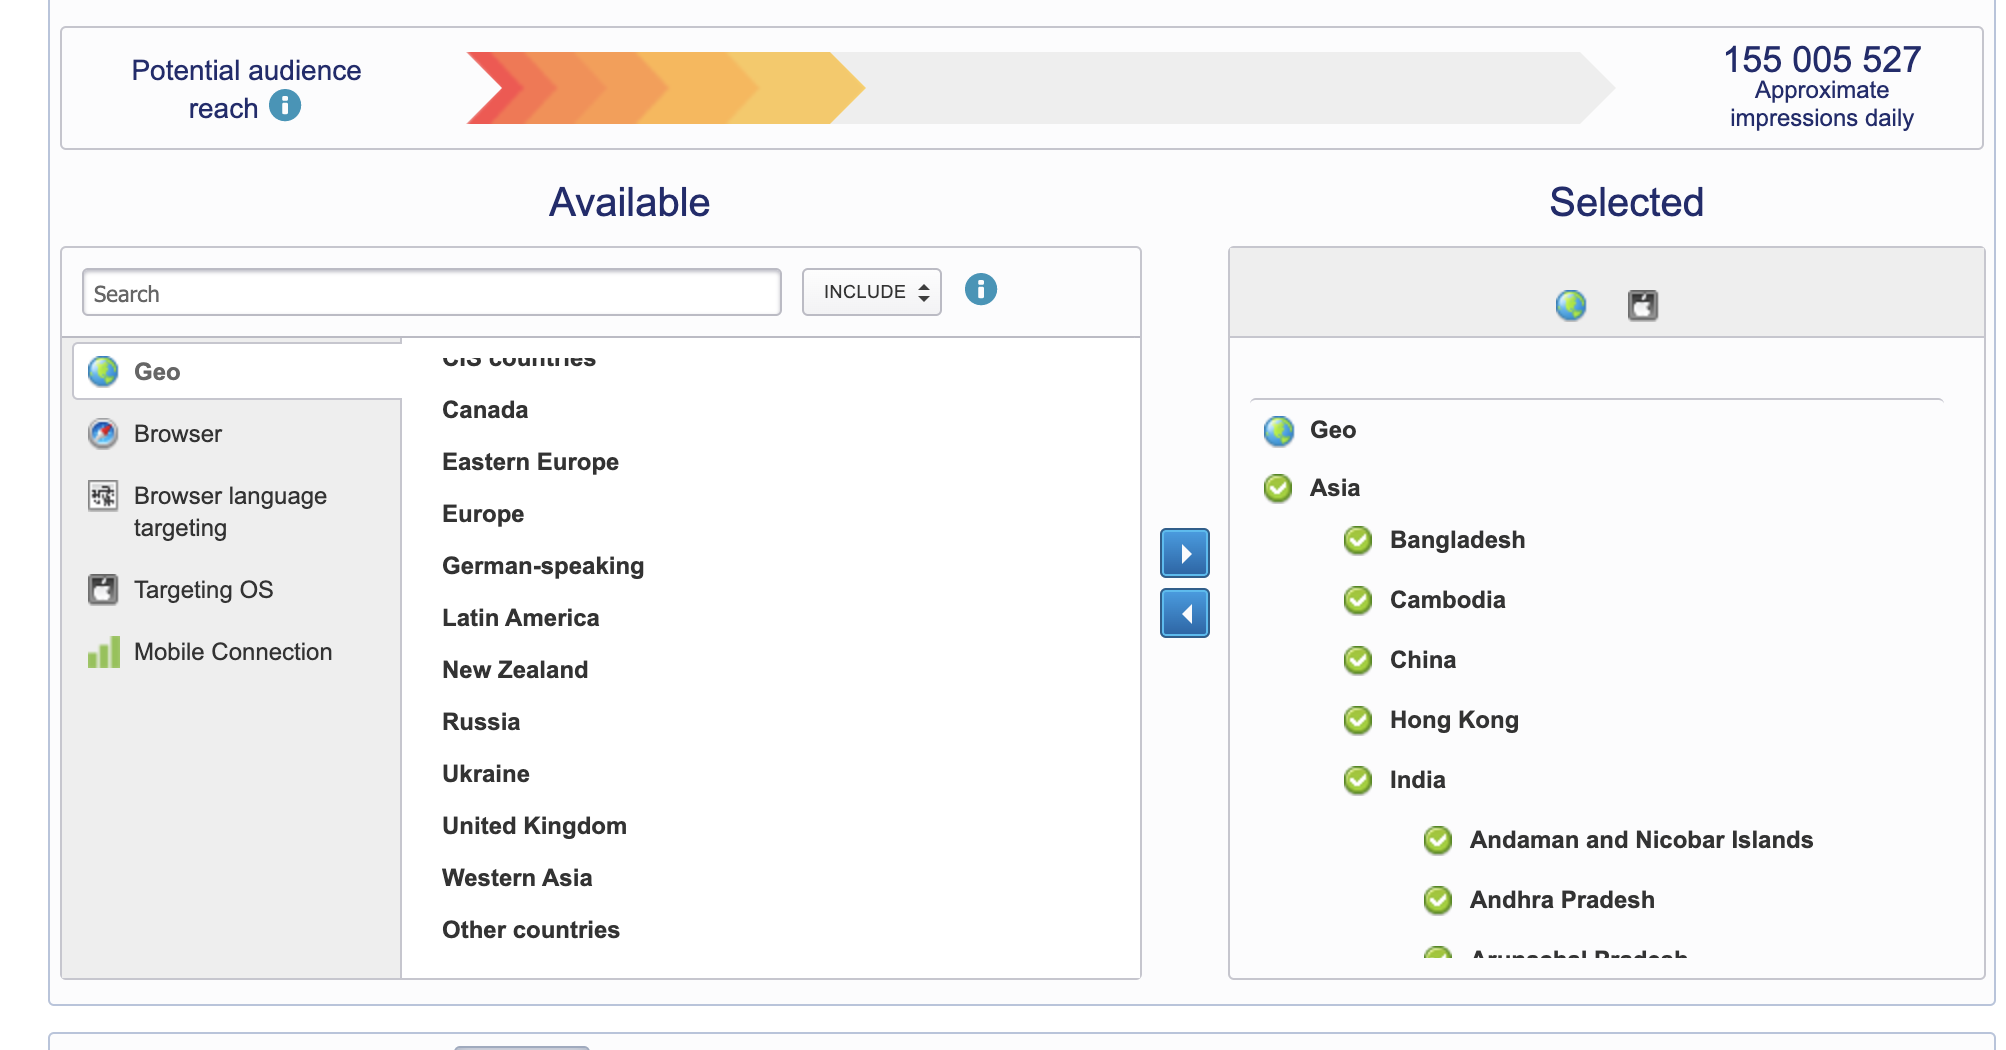Switch to the Browser targeting category
Screen dimensions: 2006x1050
pyautogui.click(x=178, y=434)
